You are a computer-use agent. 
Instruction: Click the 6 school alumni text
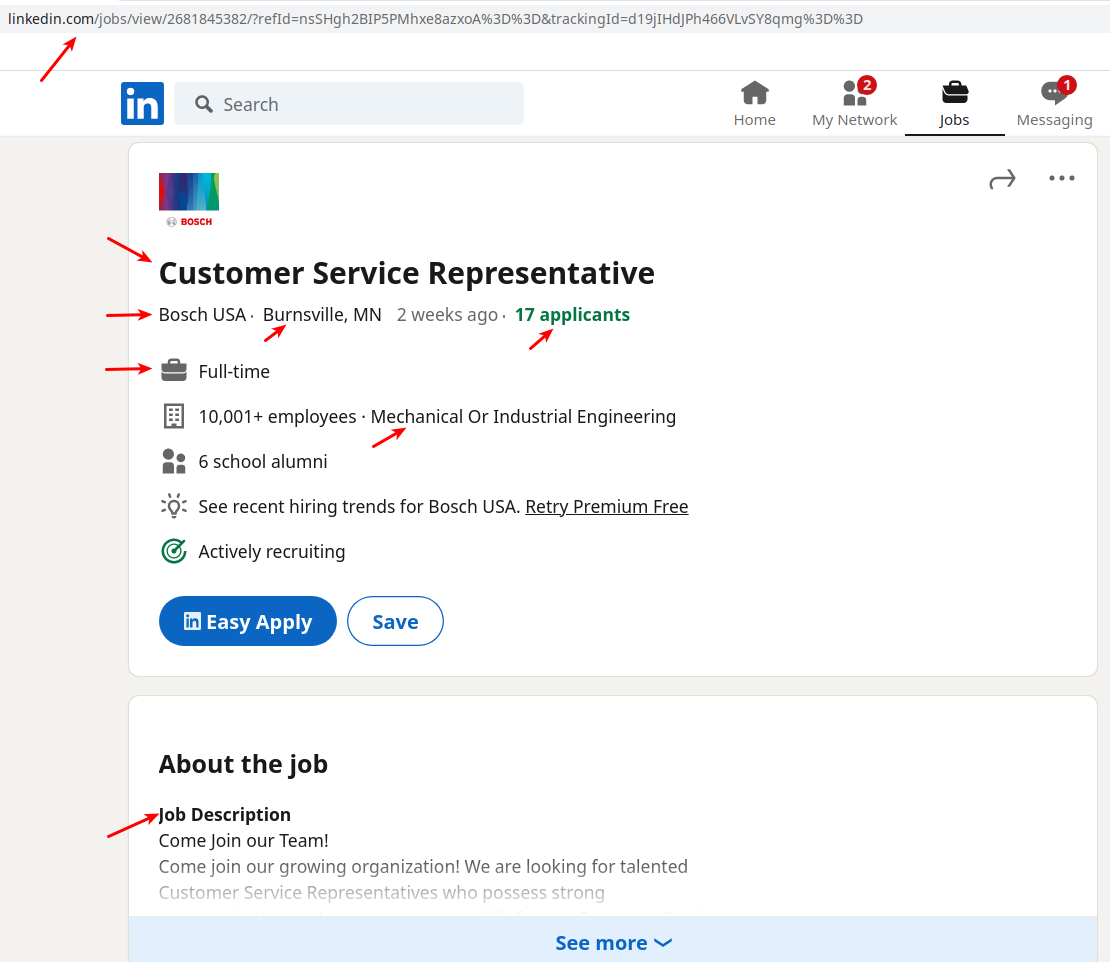[263, 462]
